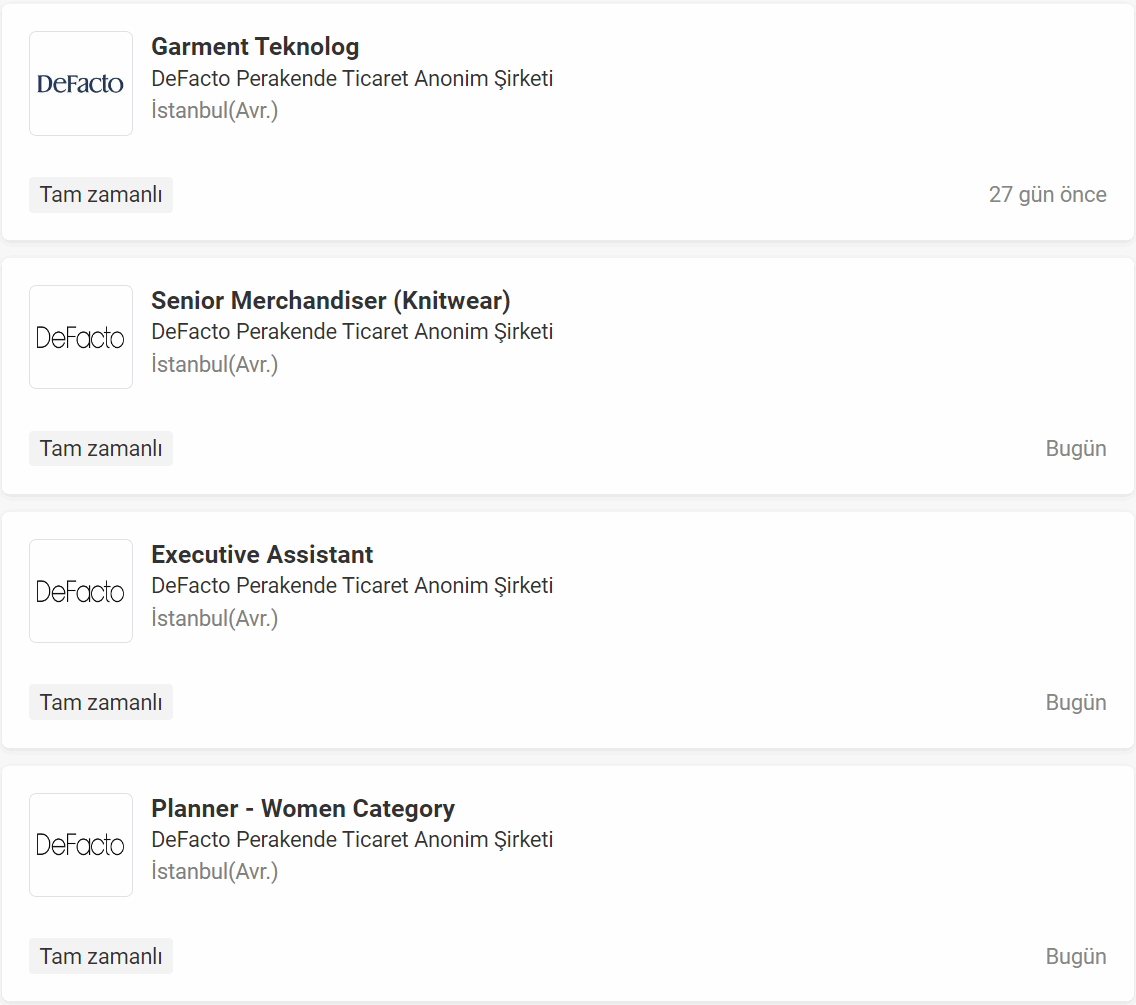1136x1005 pixels.
Task: Click İstanbul(Avr.) location under Planner listing
Action: coord(214,872)
